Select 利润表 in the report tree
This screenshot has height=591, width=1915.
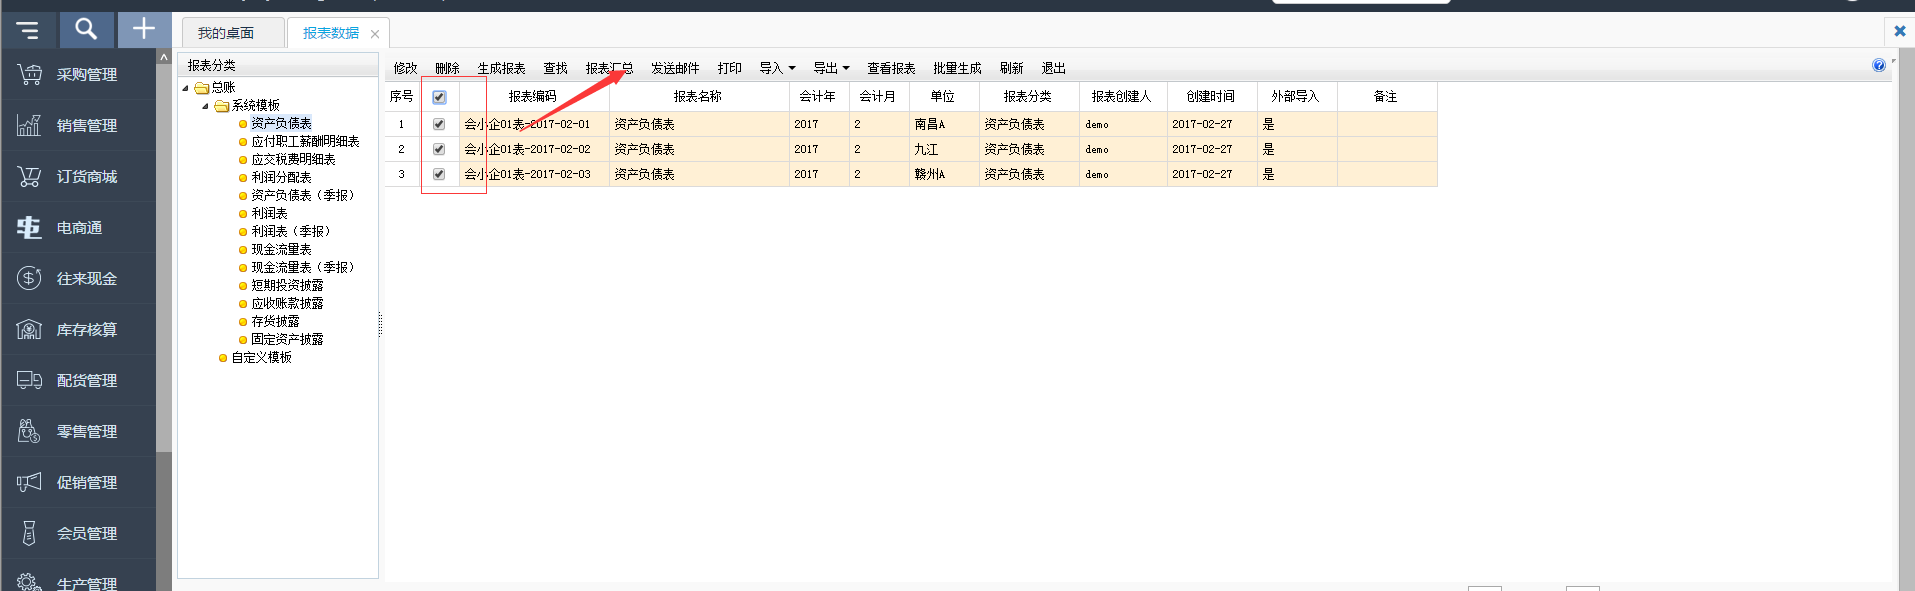tap(269, 213)
